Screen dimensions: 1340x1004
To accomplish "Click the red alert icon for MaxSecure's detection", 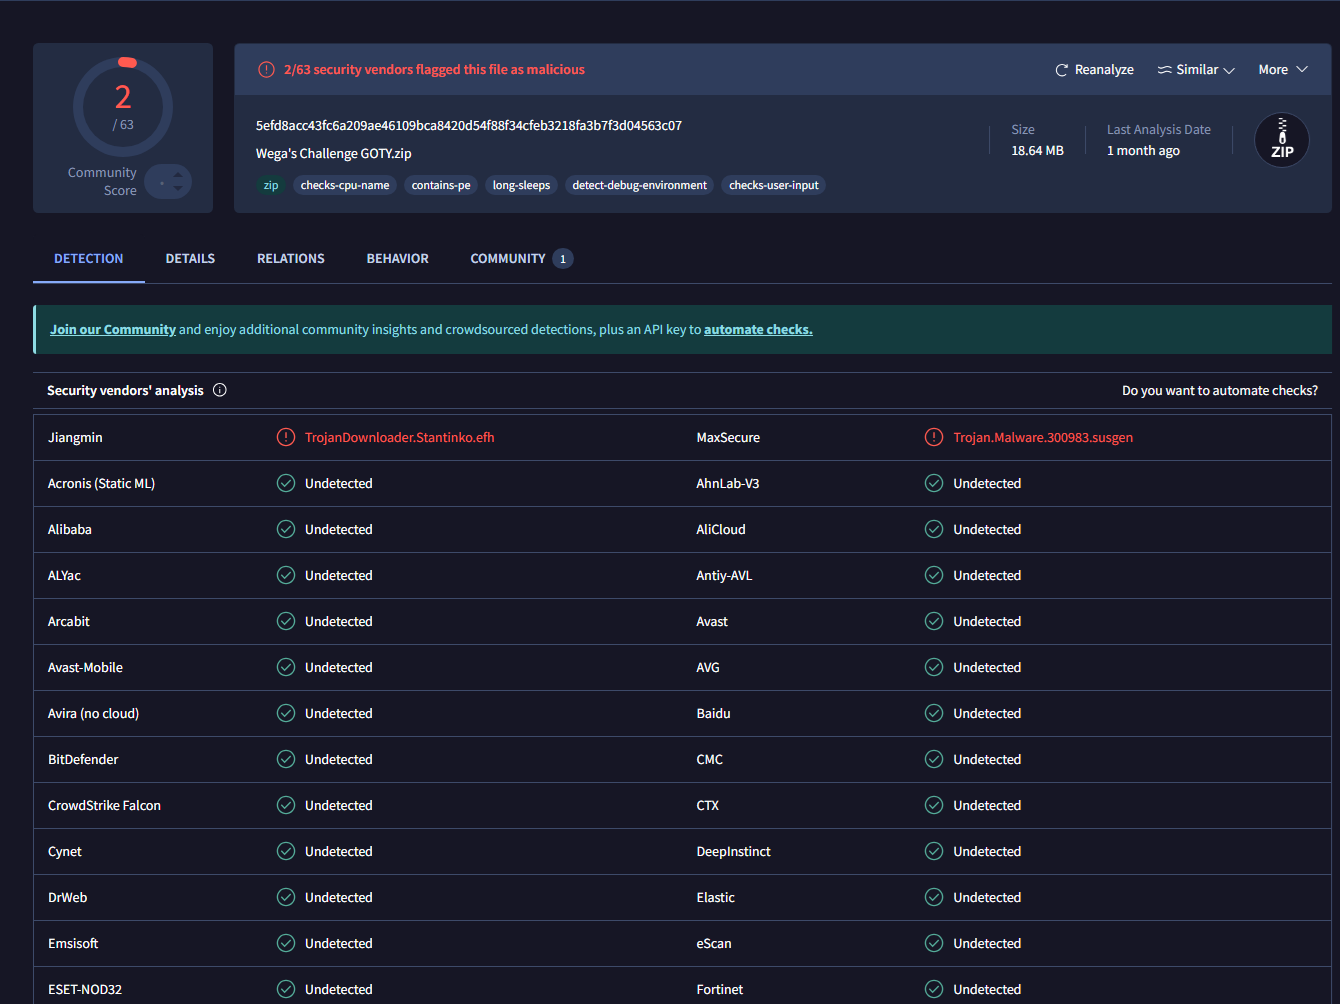I will point(934,437).
